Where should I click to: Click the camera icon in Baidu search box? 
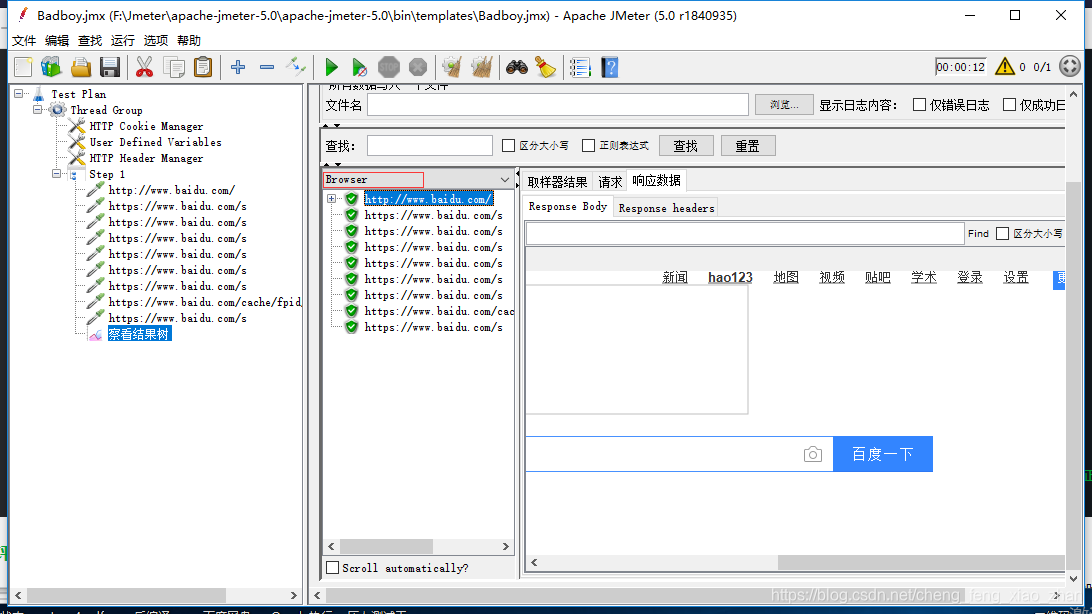point(813,455)
